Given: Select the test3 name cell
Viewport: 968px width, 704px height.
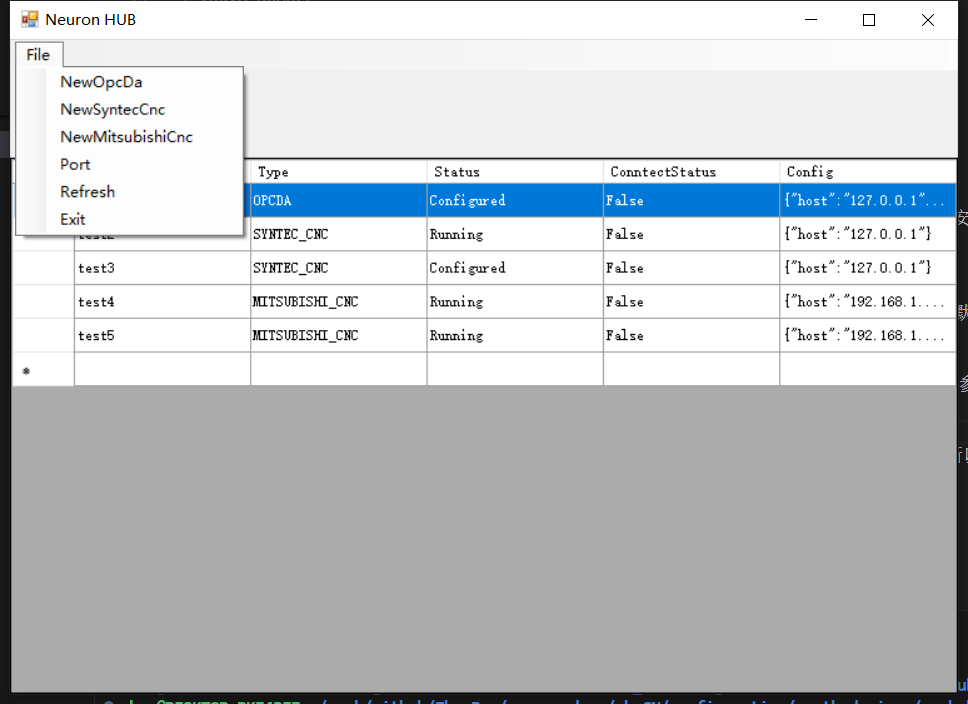Looking at the screenshot, I should pos(161,268).
